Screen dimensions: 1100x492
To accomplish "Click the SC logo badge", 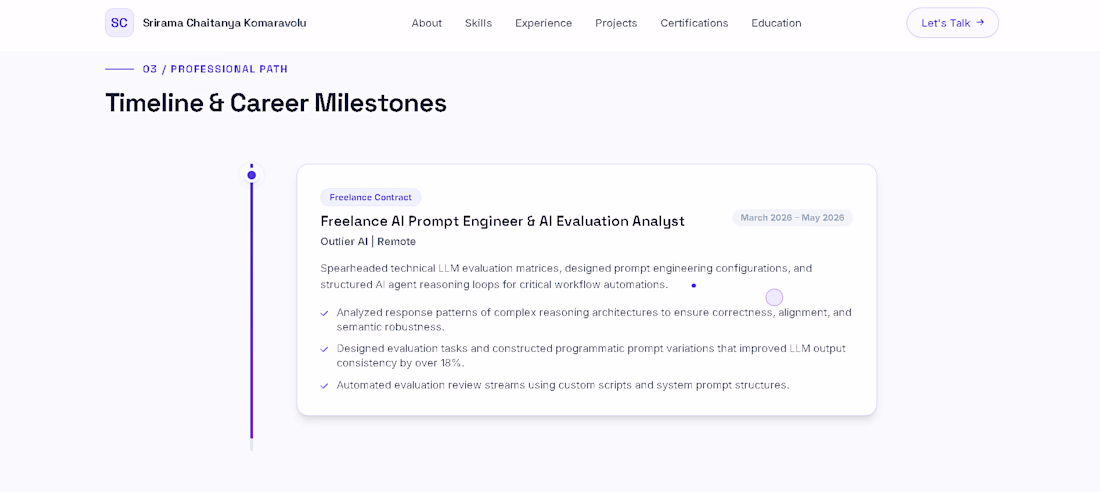I will pos(119,22).
